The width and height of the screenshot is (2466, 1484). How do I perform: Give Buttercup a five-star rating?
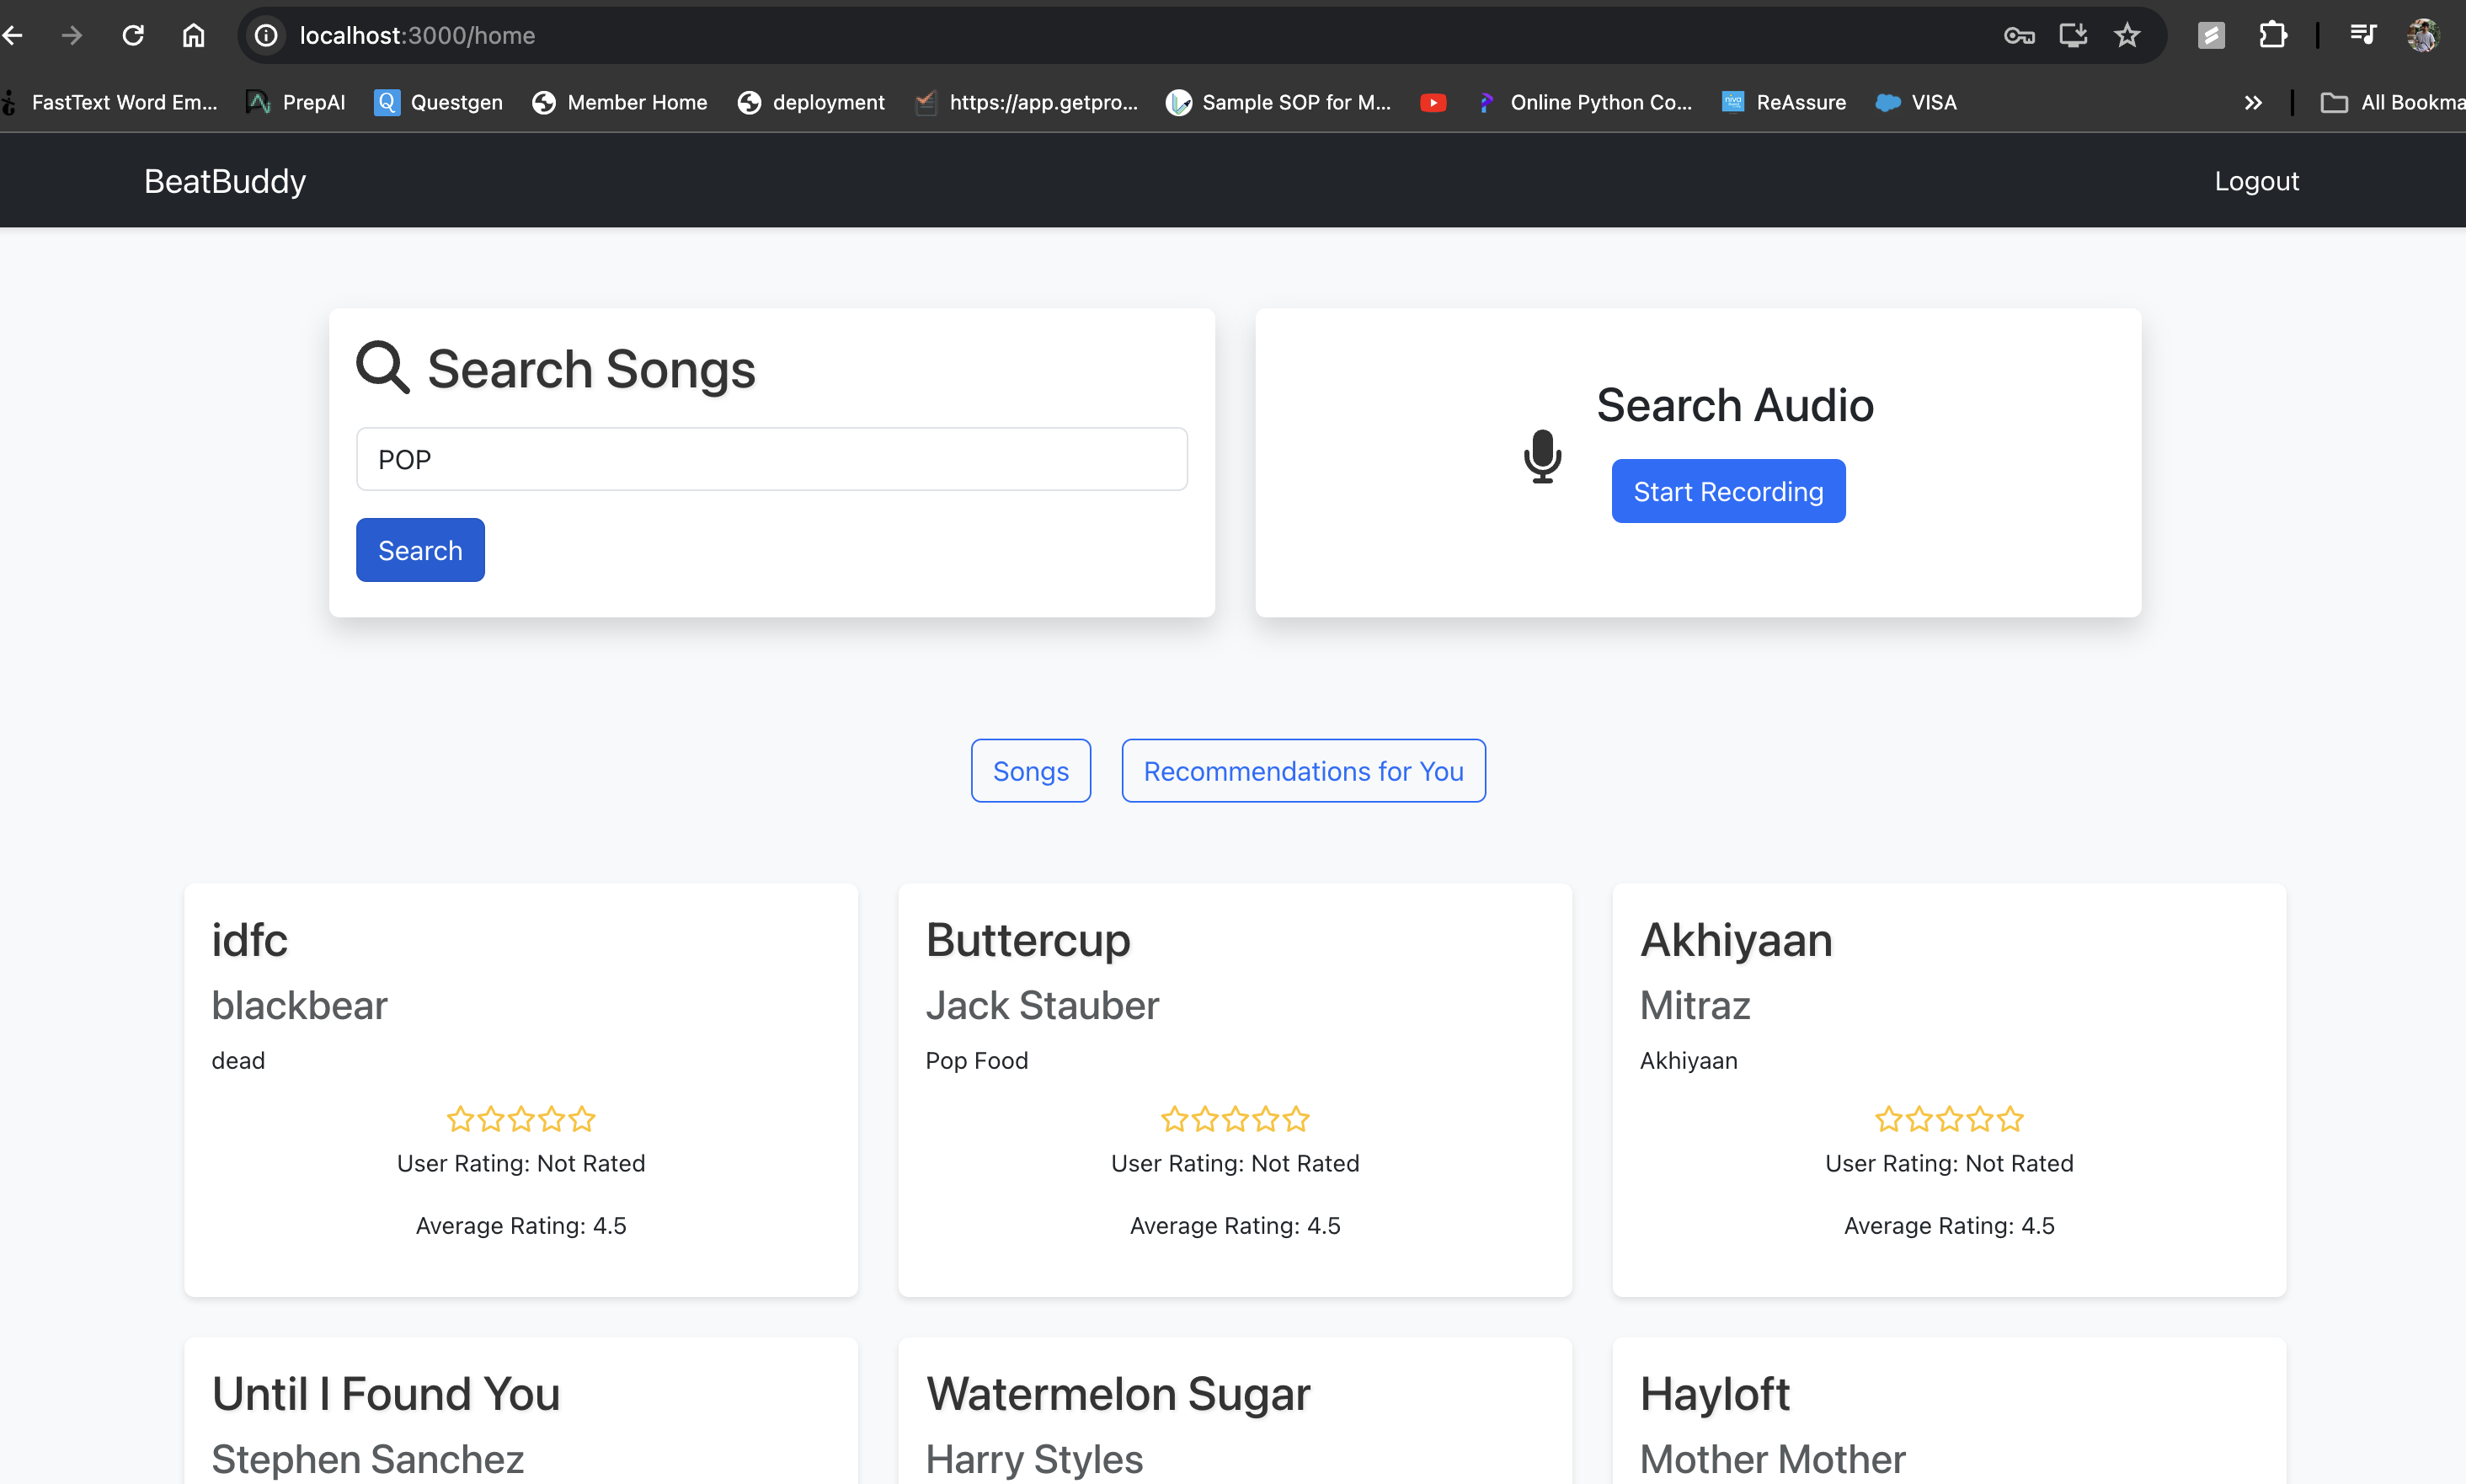click(1296, 1119)
